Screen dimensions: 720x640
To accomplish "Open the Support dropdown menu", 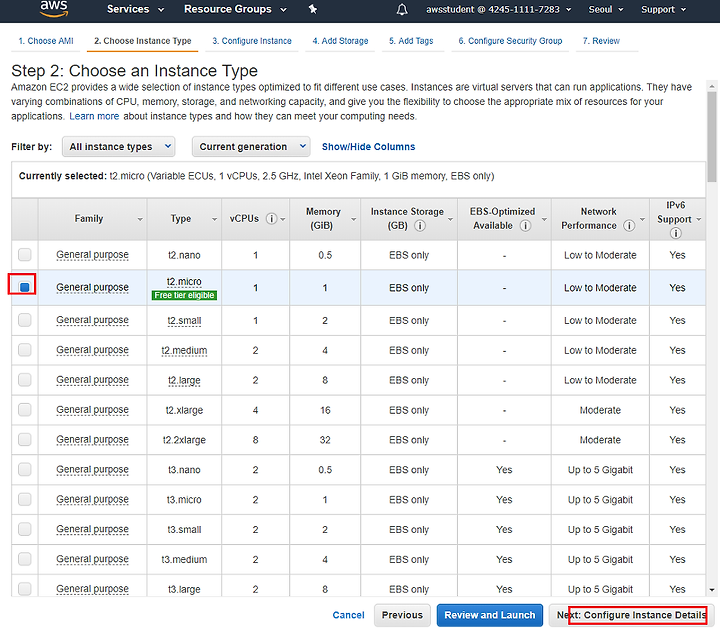I will (664, 9).
